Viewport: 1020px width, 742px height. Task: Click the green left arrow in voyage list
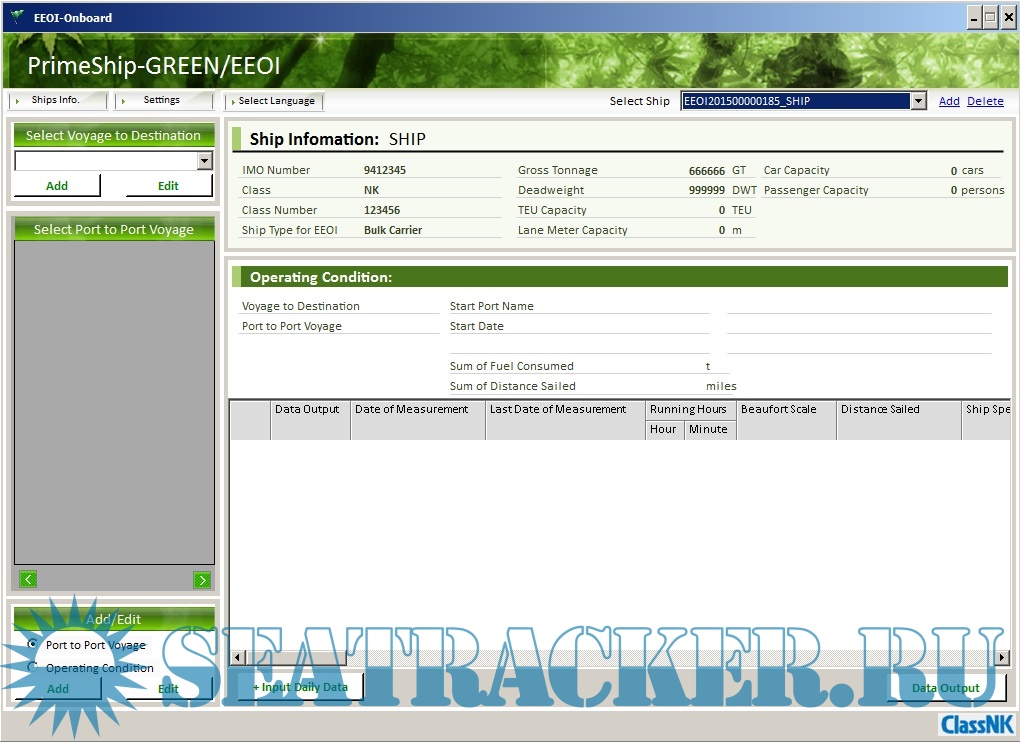click(28, 579)
